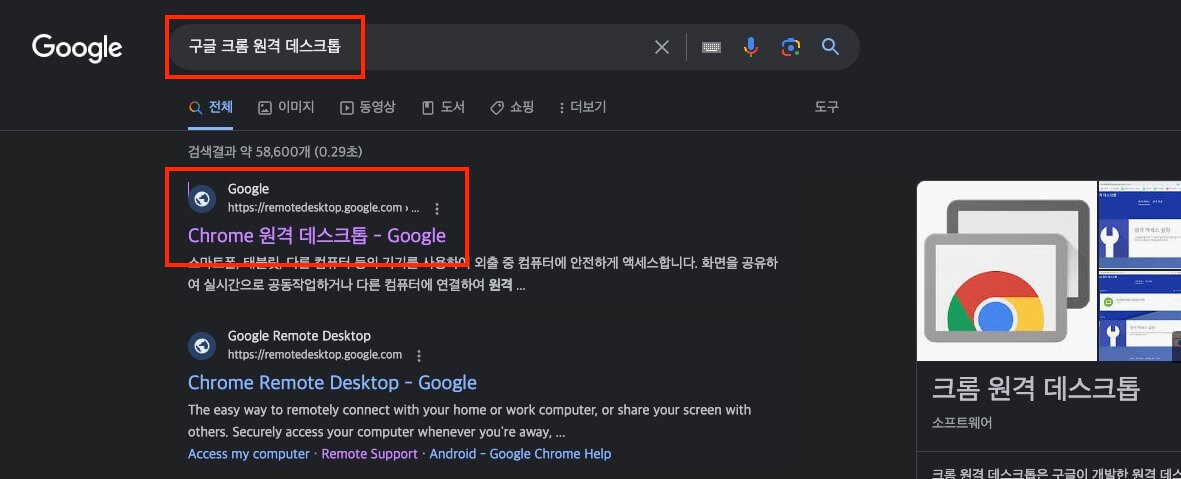This screenshot has width=1181, height=479.
Task: Open top blue screenshot thumbnail in panel
Action: click(x=1140, y=225)
